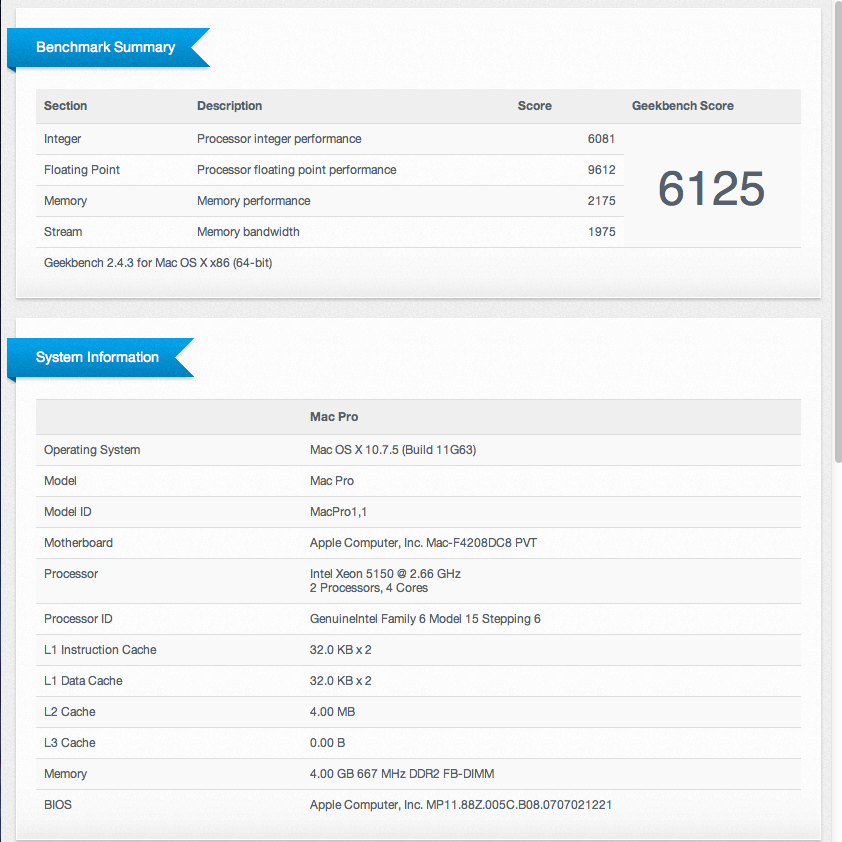Click the Motherboard row label
The width and height of the screenshot is (842, 842).
(78, 543)
